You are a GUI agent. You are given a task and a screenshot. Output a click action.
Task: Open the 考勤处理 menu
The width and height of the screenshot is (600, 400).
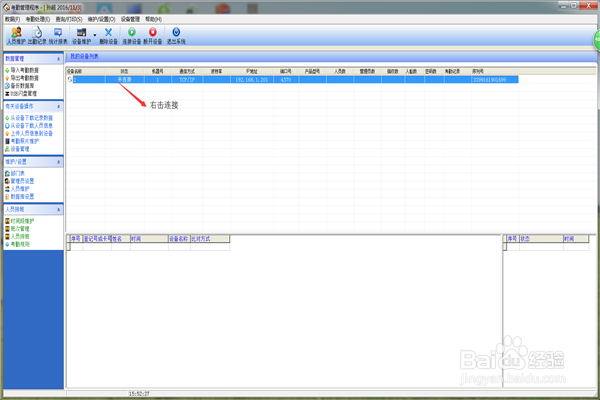(38, 19)
